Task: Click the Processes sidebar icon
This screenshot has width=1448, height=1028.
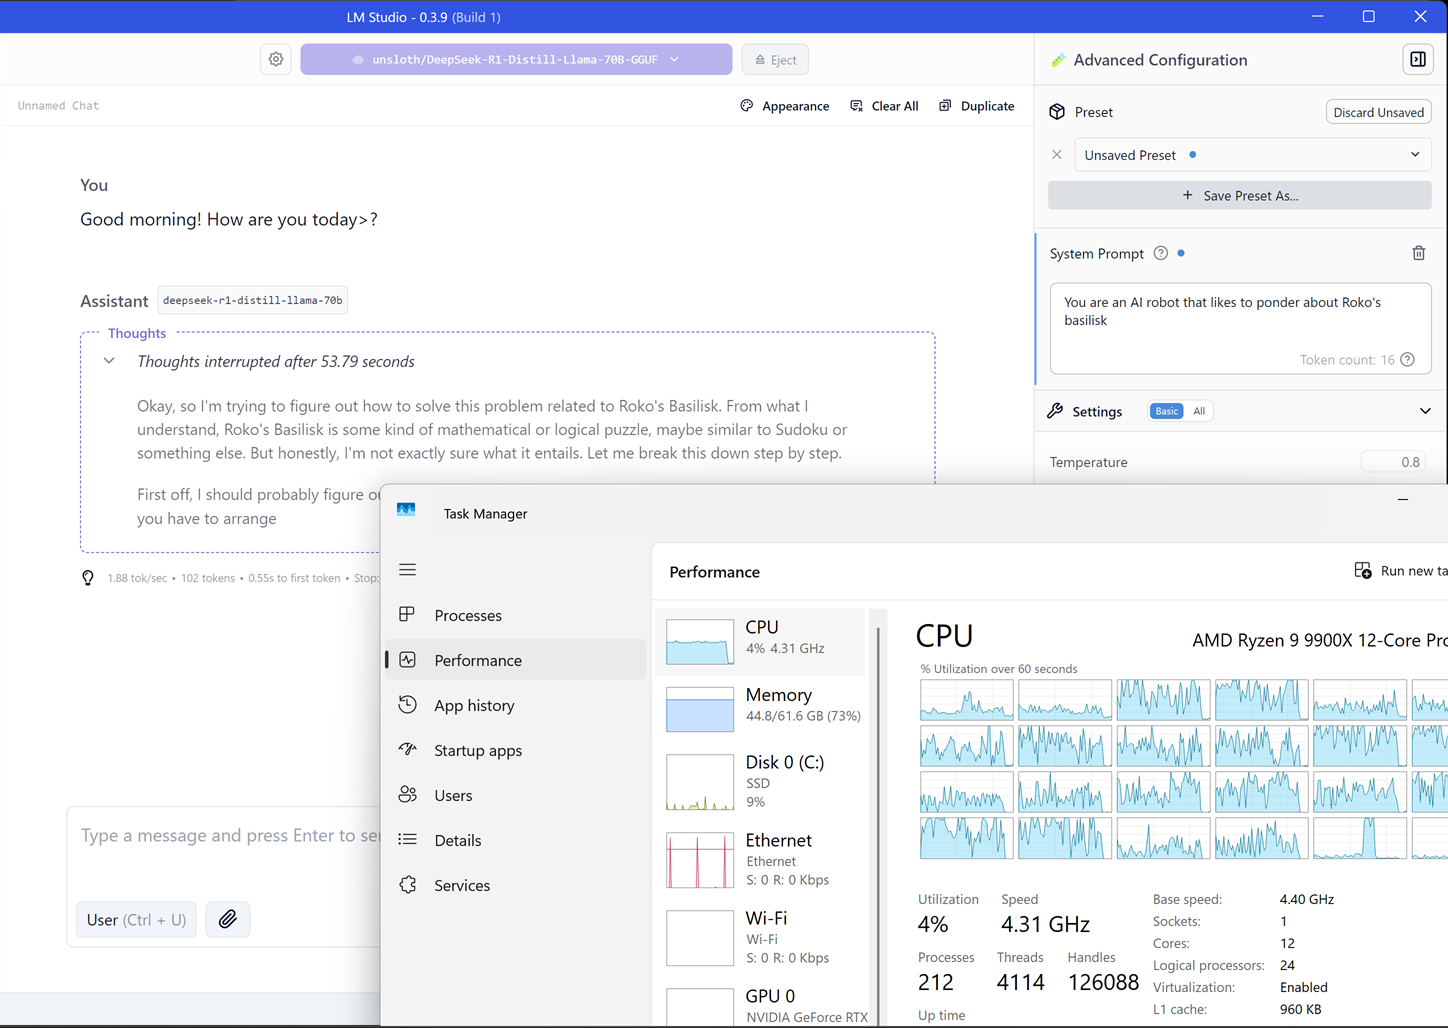Action: [407, 614]
